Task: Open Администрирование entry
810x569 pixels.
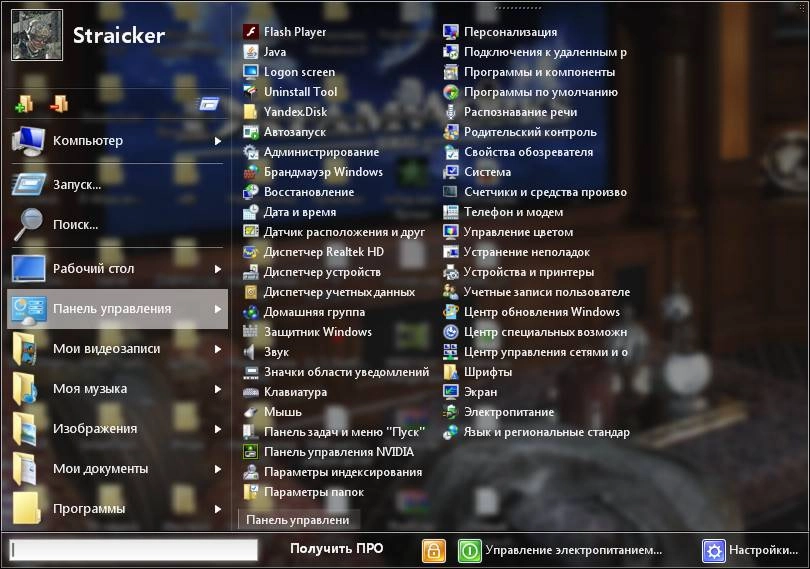Action: coord(311,152)
